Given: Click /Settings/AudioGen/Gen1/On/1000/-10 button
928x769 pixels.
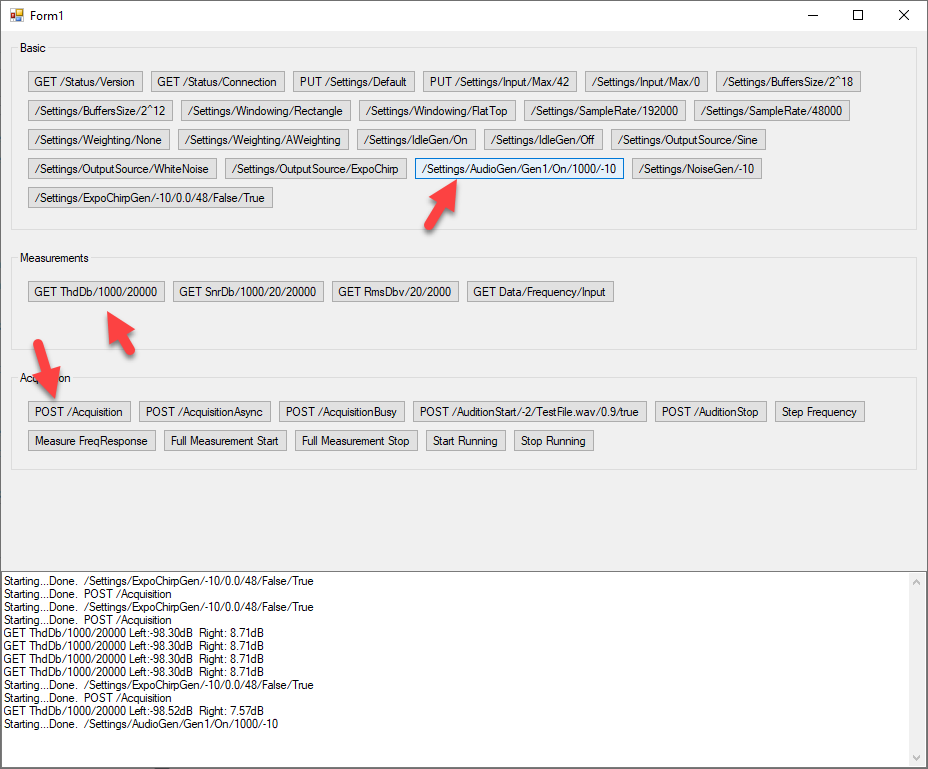Looking at the screenshot, I should coord(519,169).
